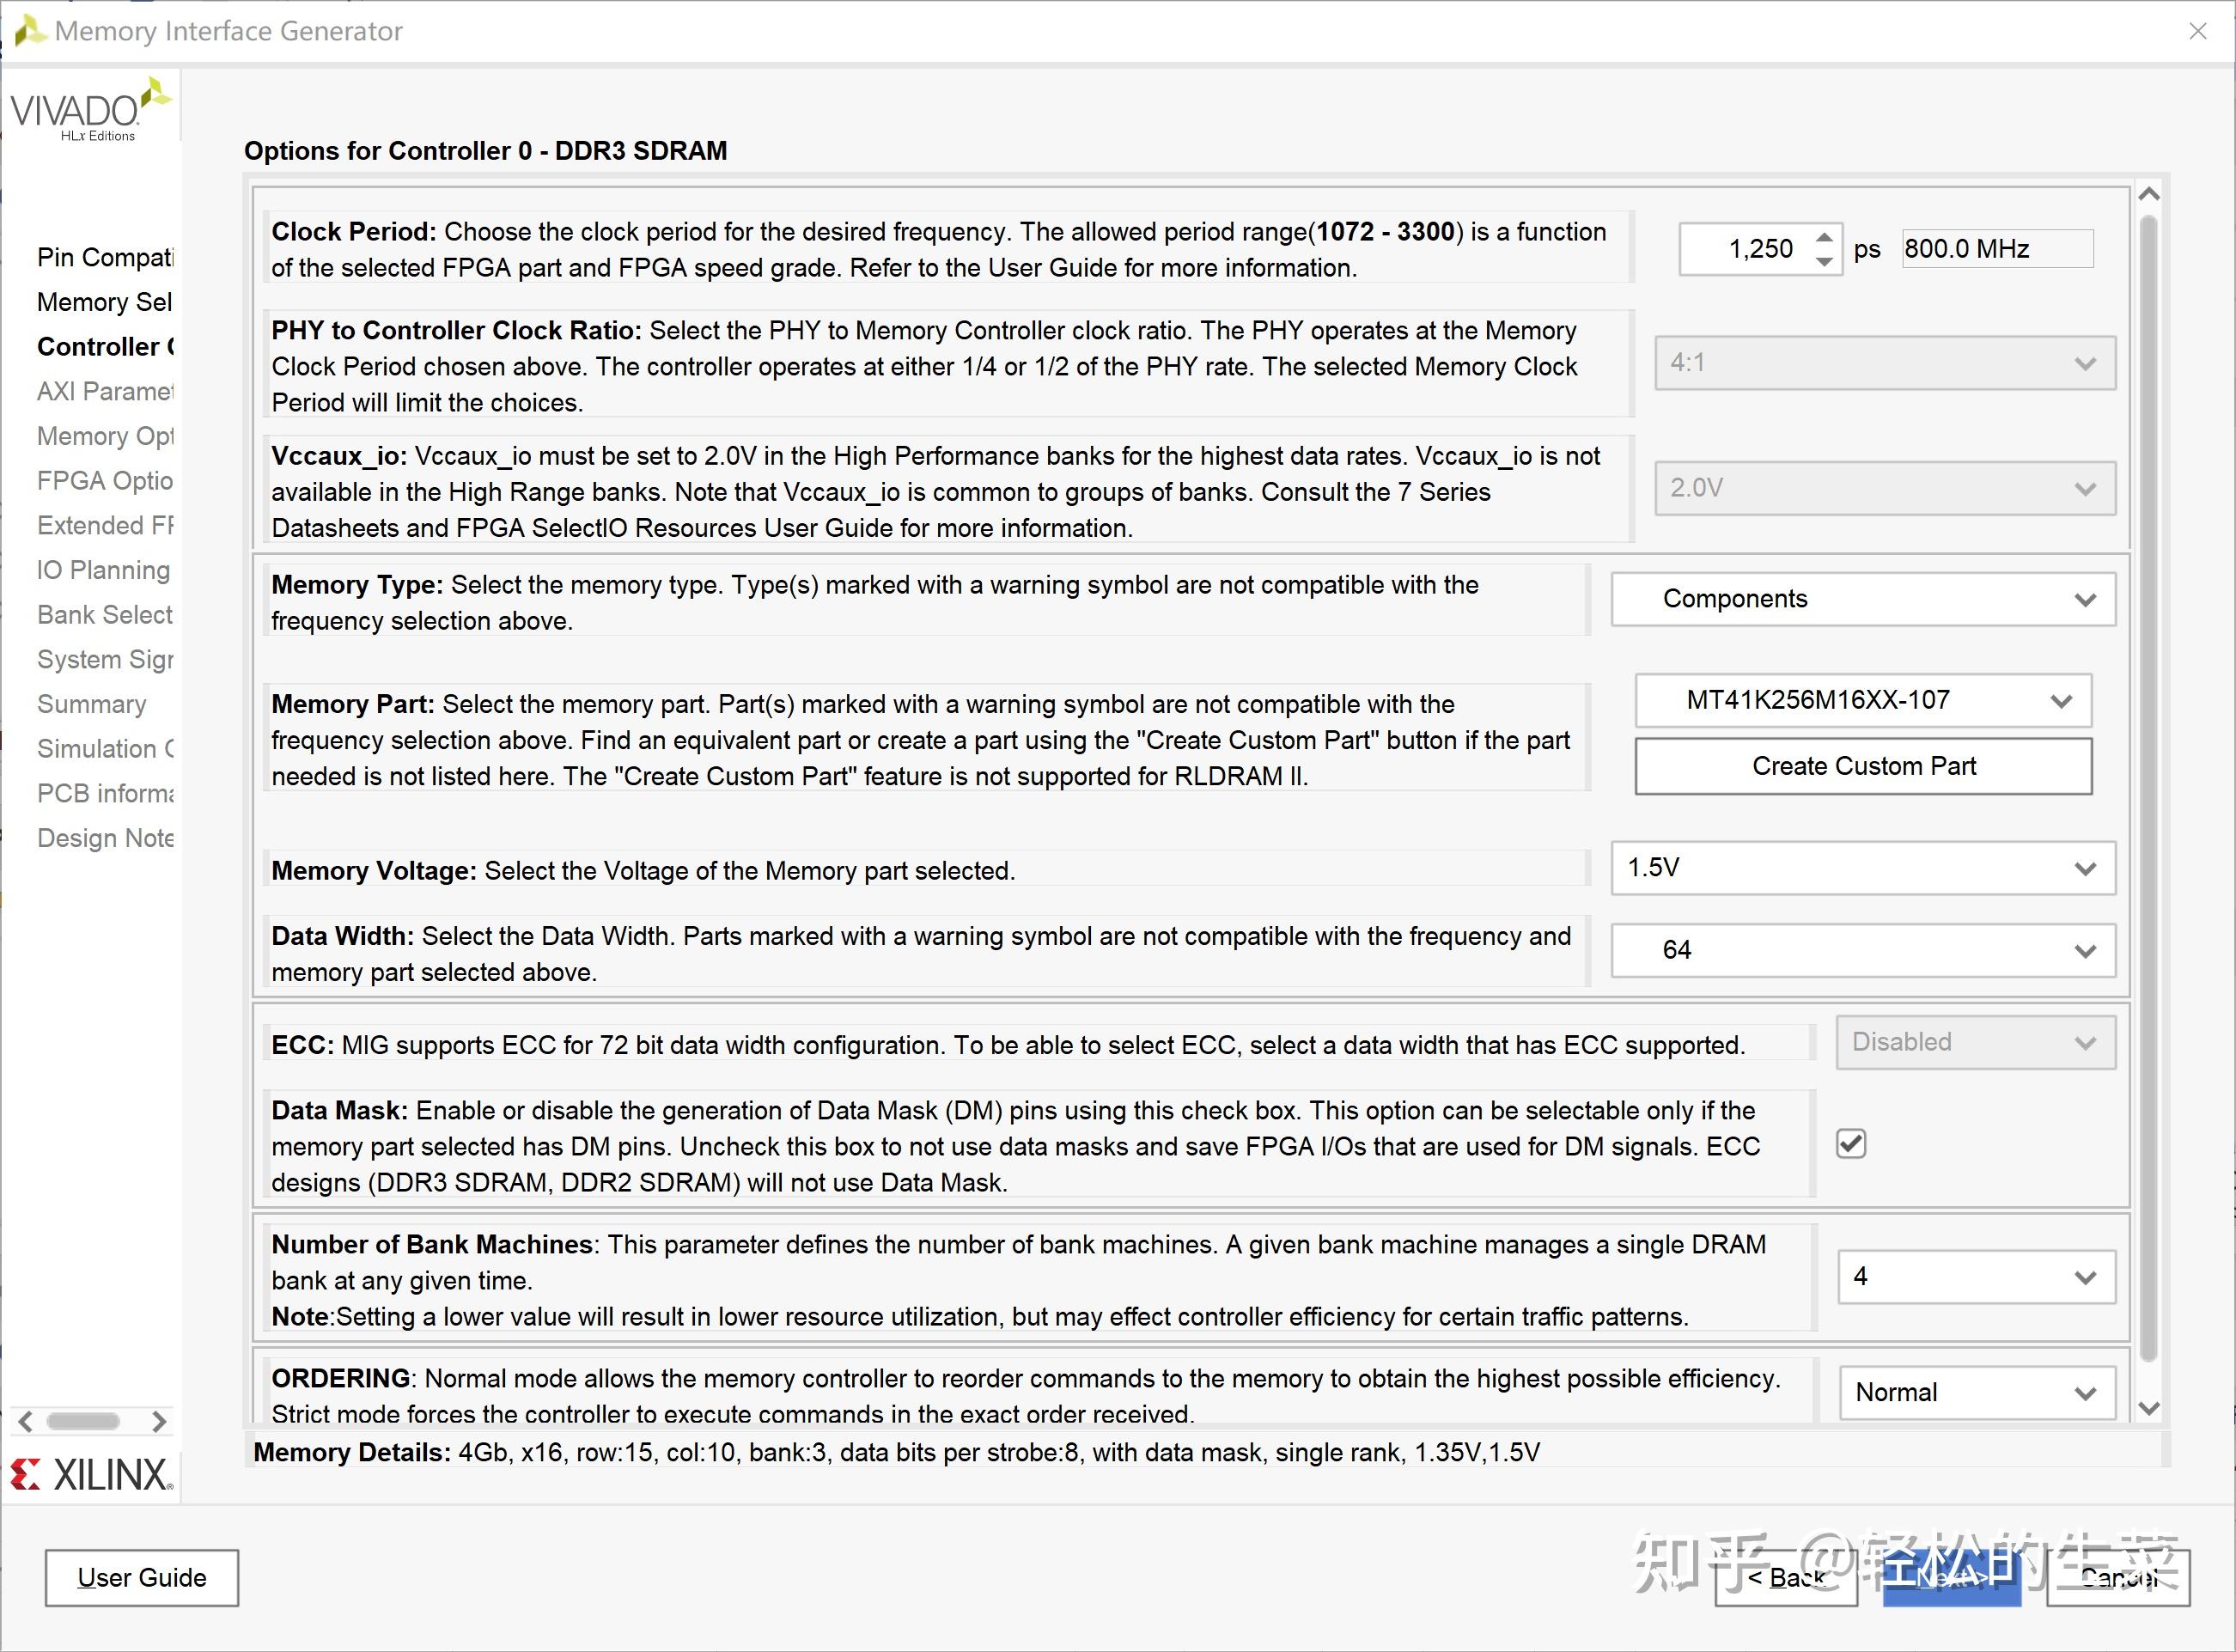Click the options panel scroll down arrow

pyautogui.click(x=2149, y=1408)
